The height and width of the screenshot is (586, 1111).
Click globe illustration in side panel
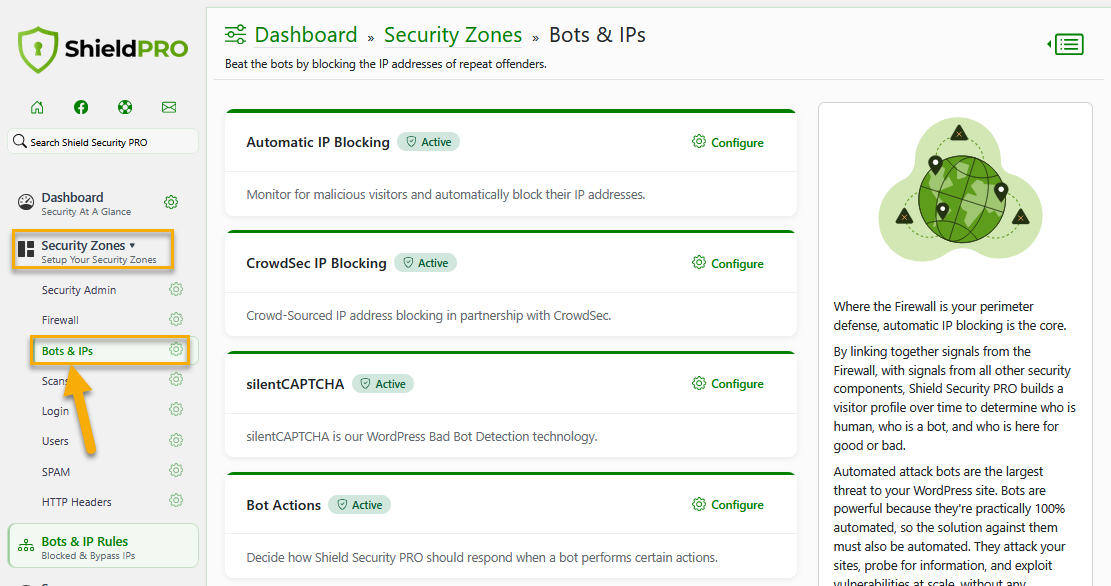click(961, 191)
